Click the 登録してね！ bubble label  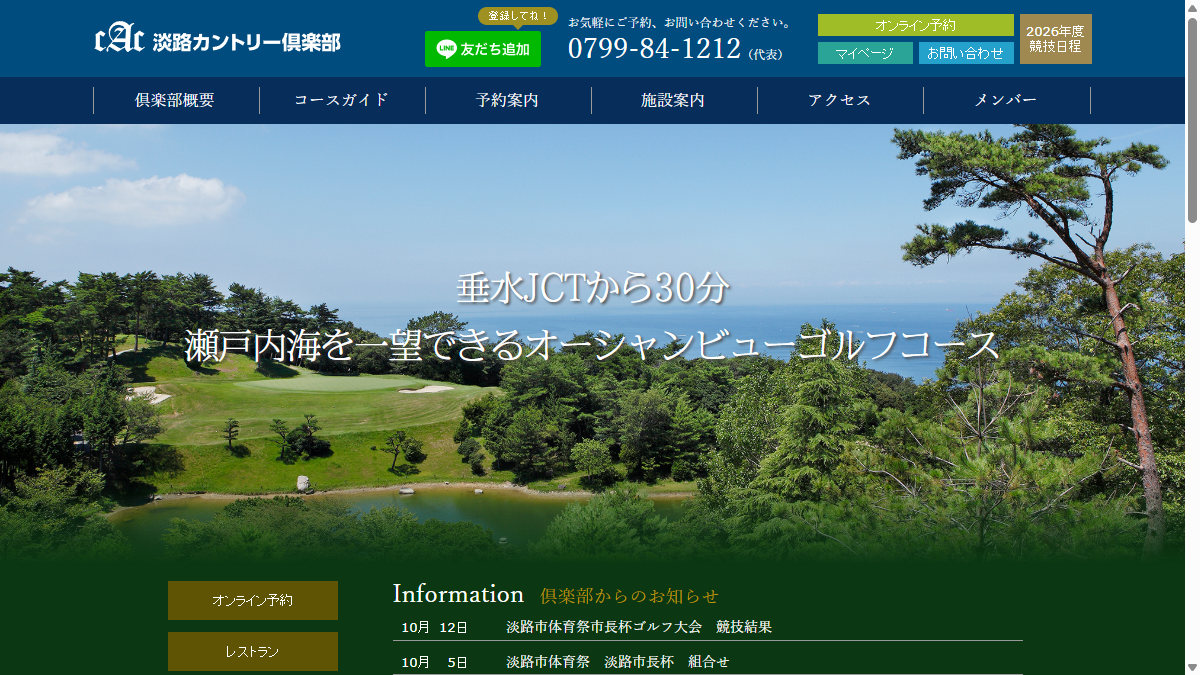click(x=518, y=16)
